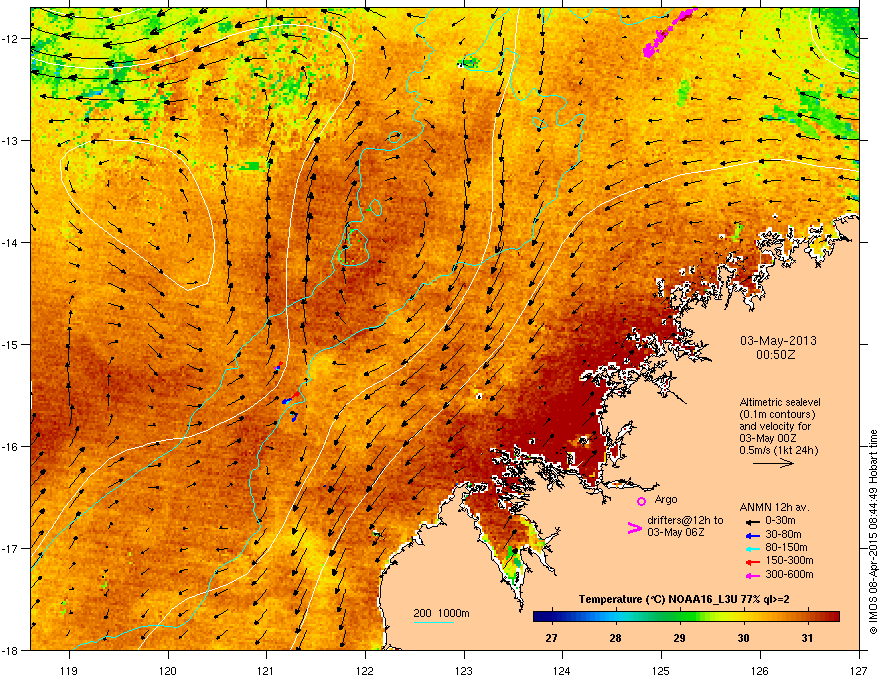Click the IMOS copyright timestamp text

point(873,532)
